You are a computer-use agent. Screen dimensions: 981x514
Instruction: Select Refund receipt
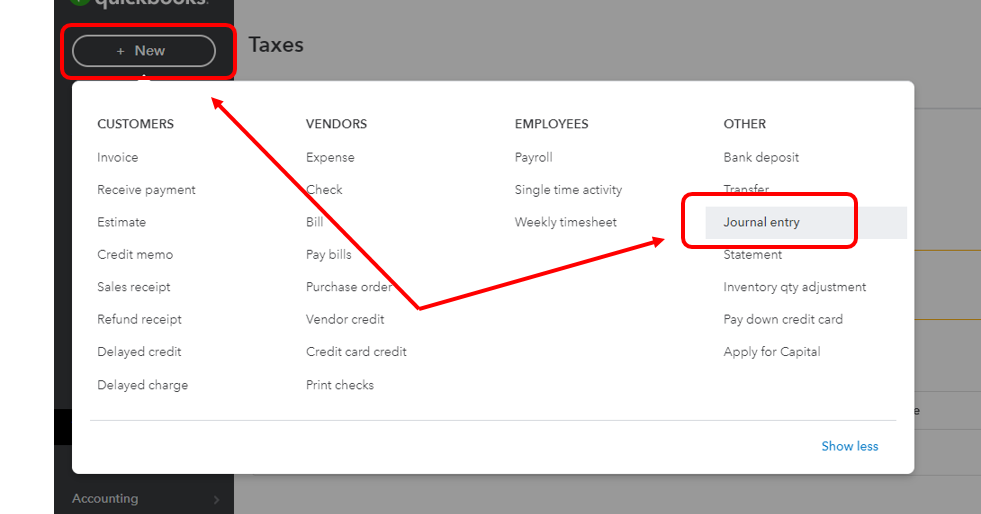(140, 320)
